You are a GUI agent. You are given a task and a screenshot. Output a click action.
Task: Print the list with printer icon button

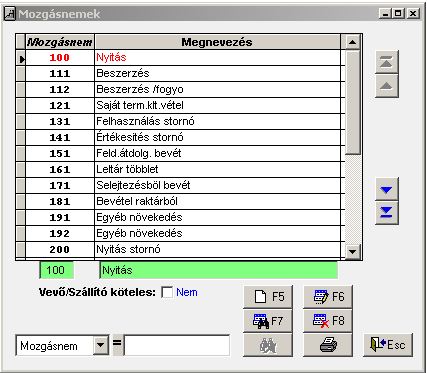click(328, 345)
